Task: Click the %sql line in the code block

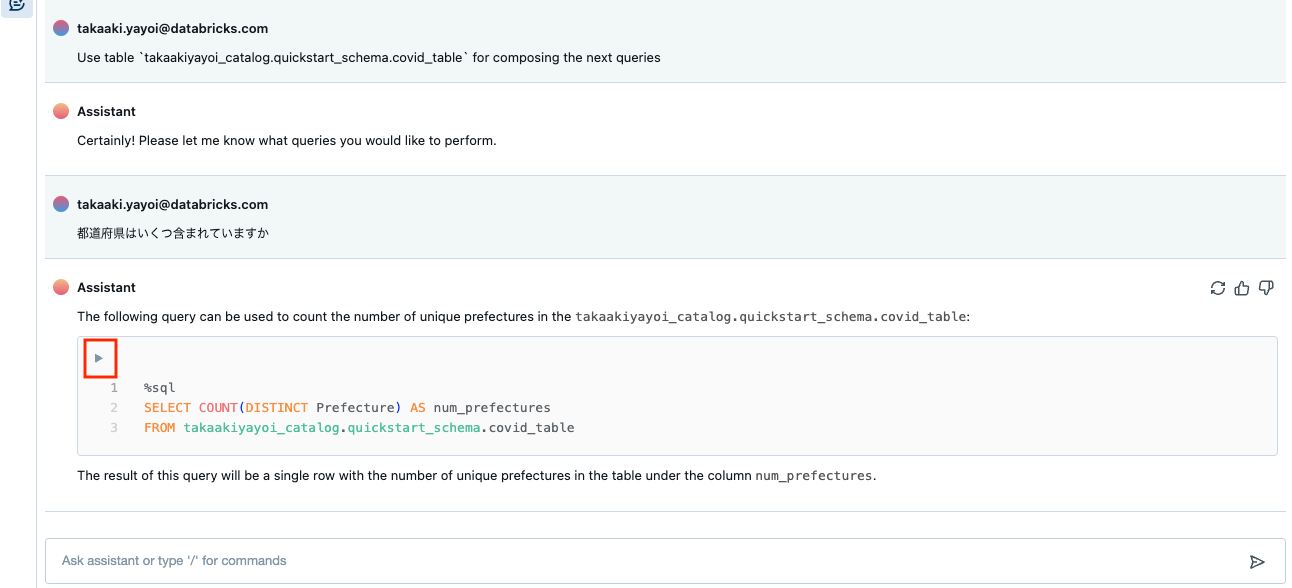Action: [x=159, y=388]
